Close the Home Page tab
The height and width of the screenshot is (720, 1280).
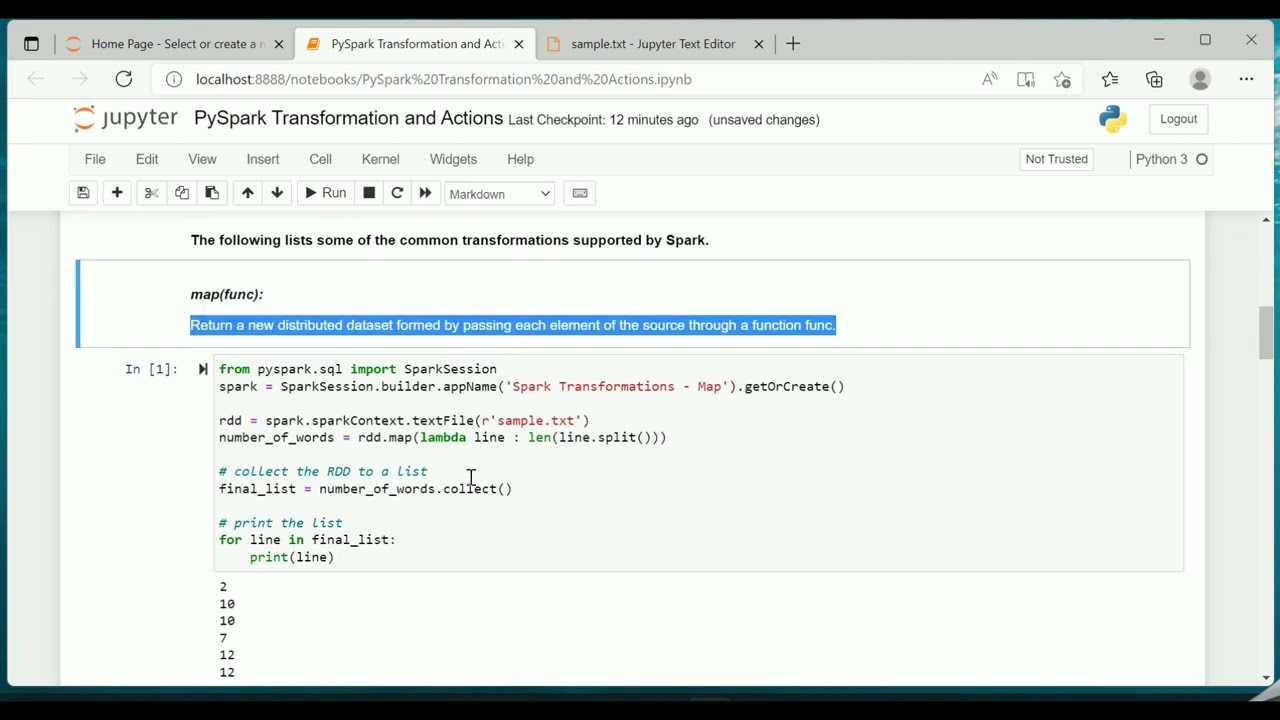279,44
